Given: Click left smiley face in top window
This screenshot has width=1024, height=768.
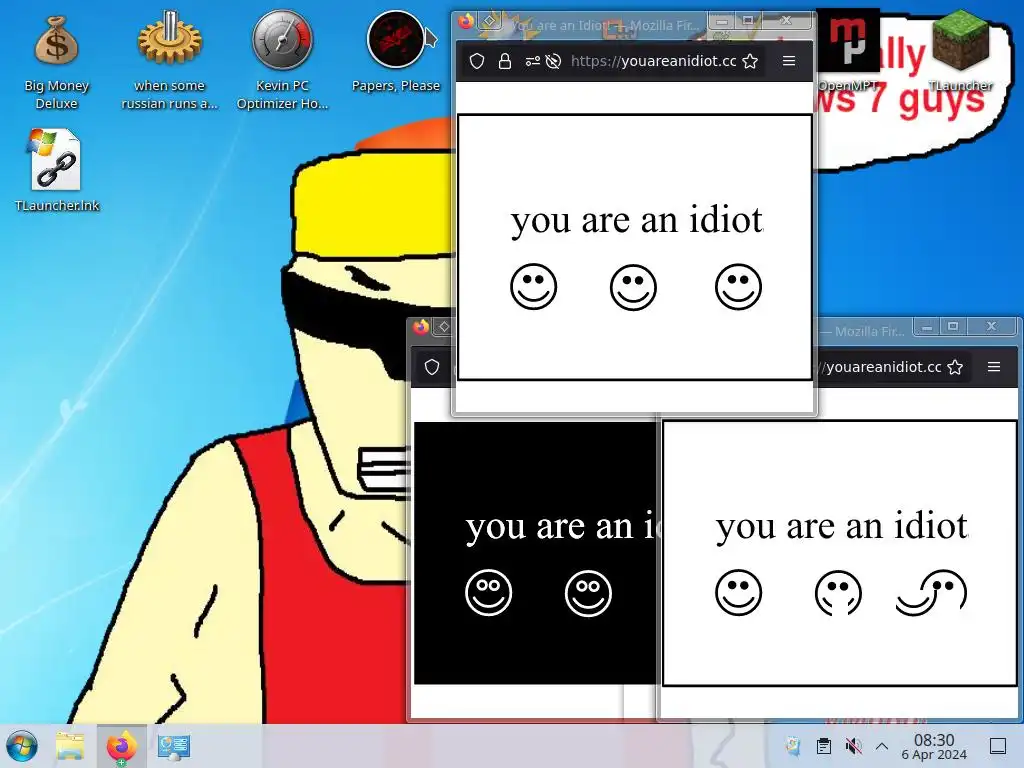Looking at the screenshot, I should pyautogui.click(x=534, y=287).
